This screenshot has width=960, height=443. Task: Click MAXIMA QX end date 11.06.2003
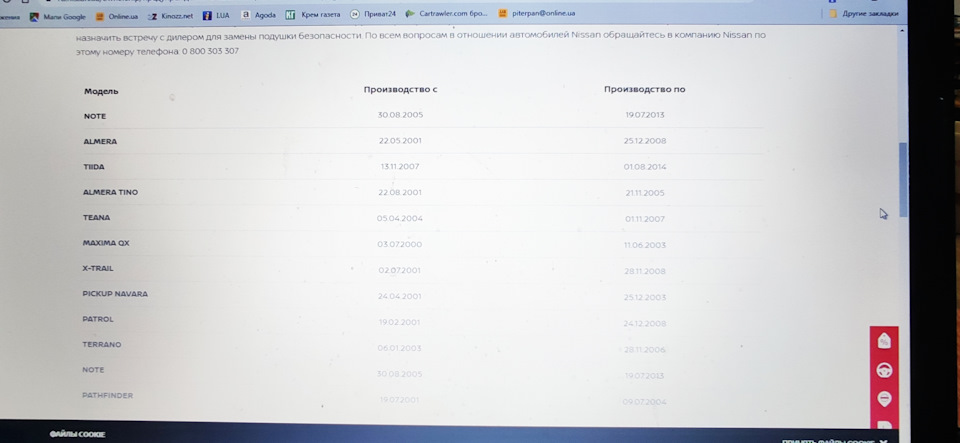tap(645, 245)
